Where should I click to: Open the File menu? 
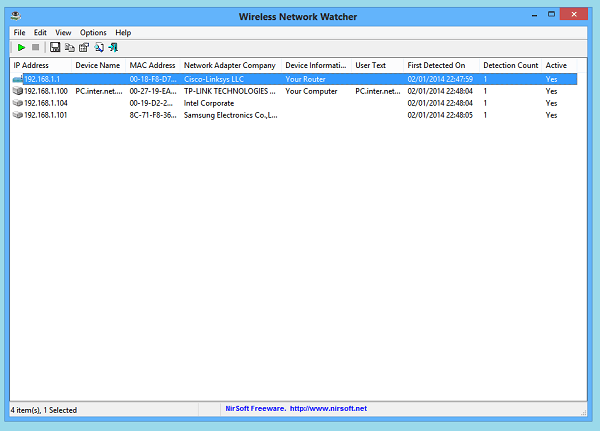point(20,33)
